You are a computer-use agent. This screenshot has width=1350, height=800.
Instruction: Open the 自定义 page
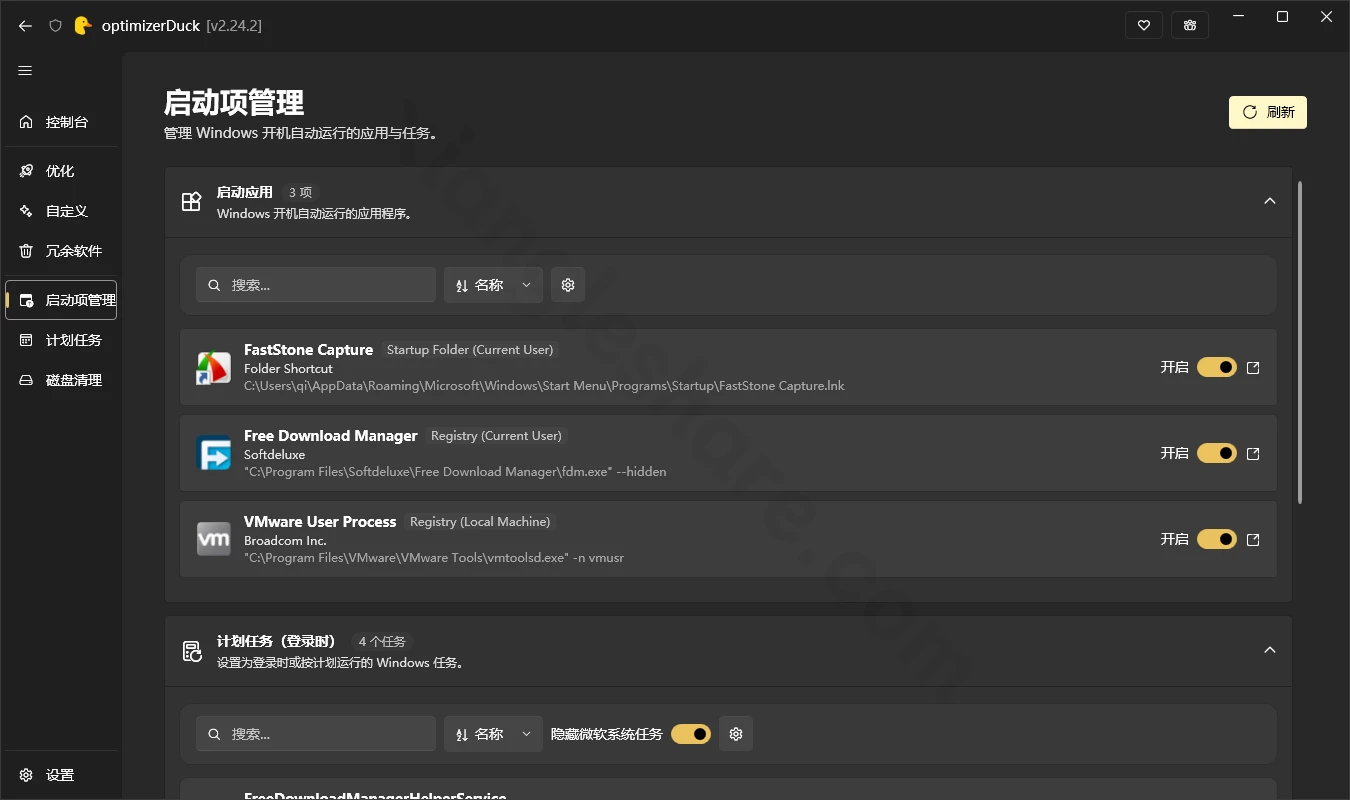coord(61,211)
